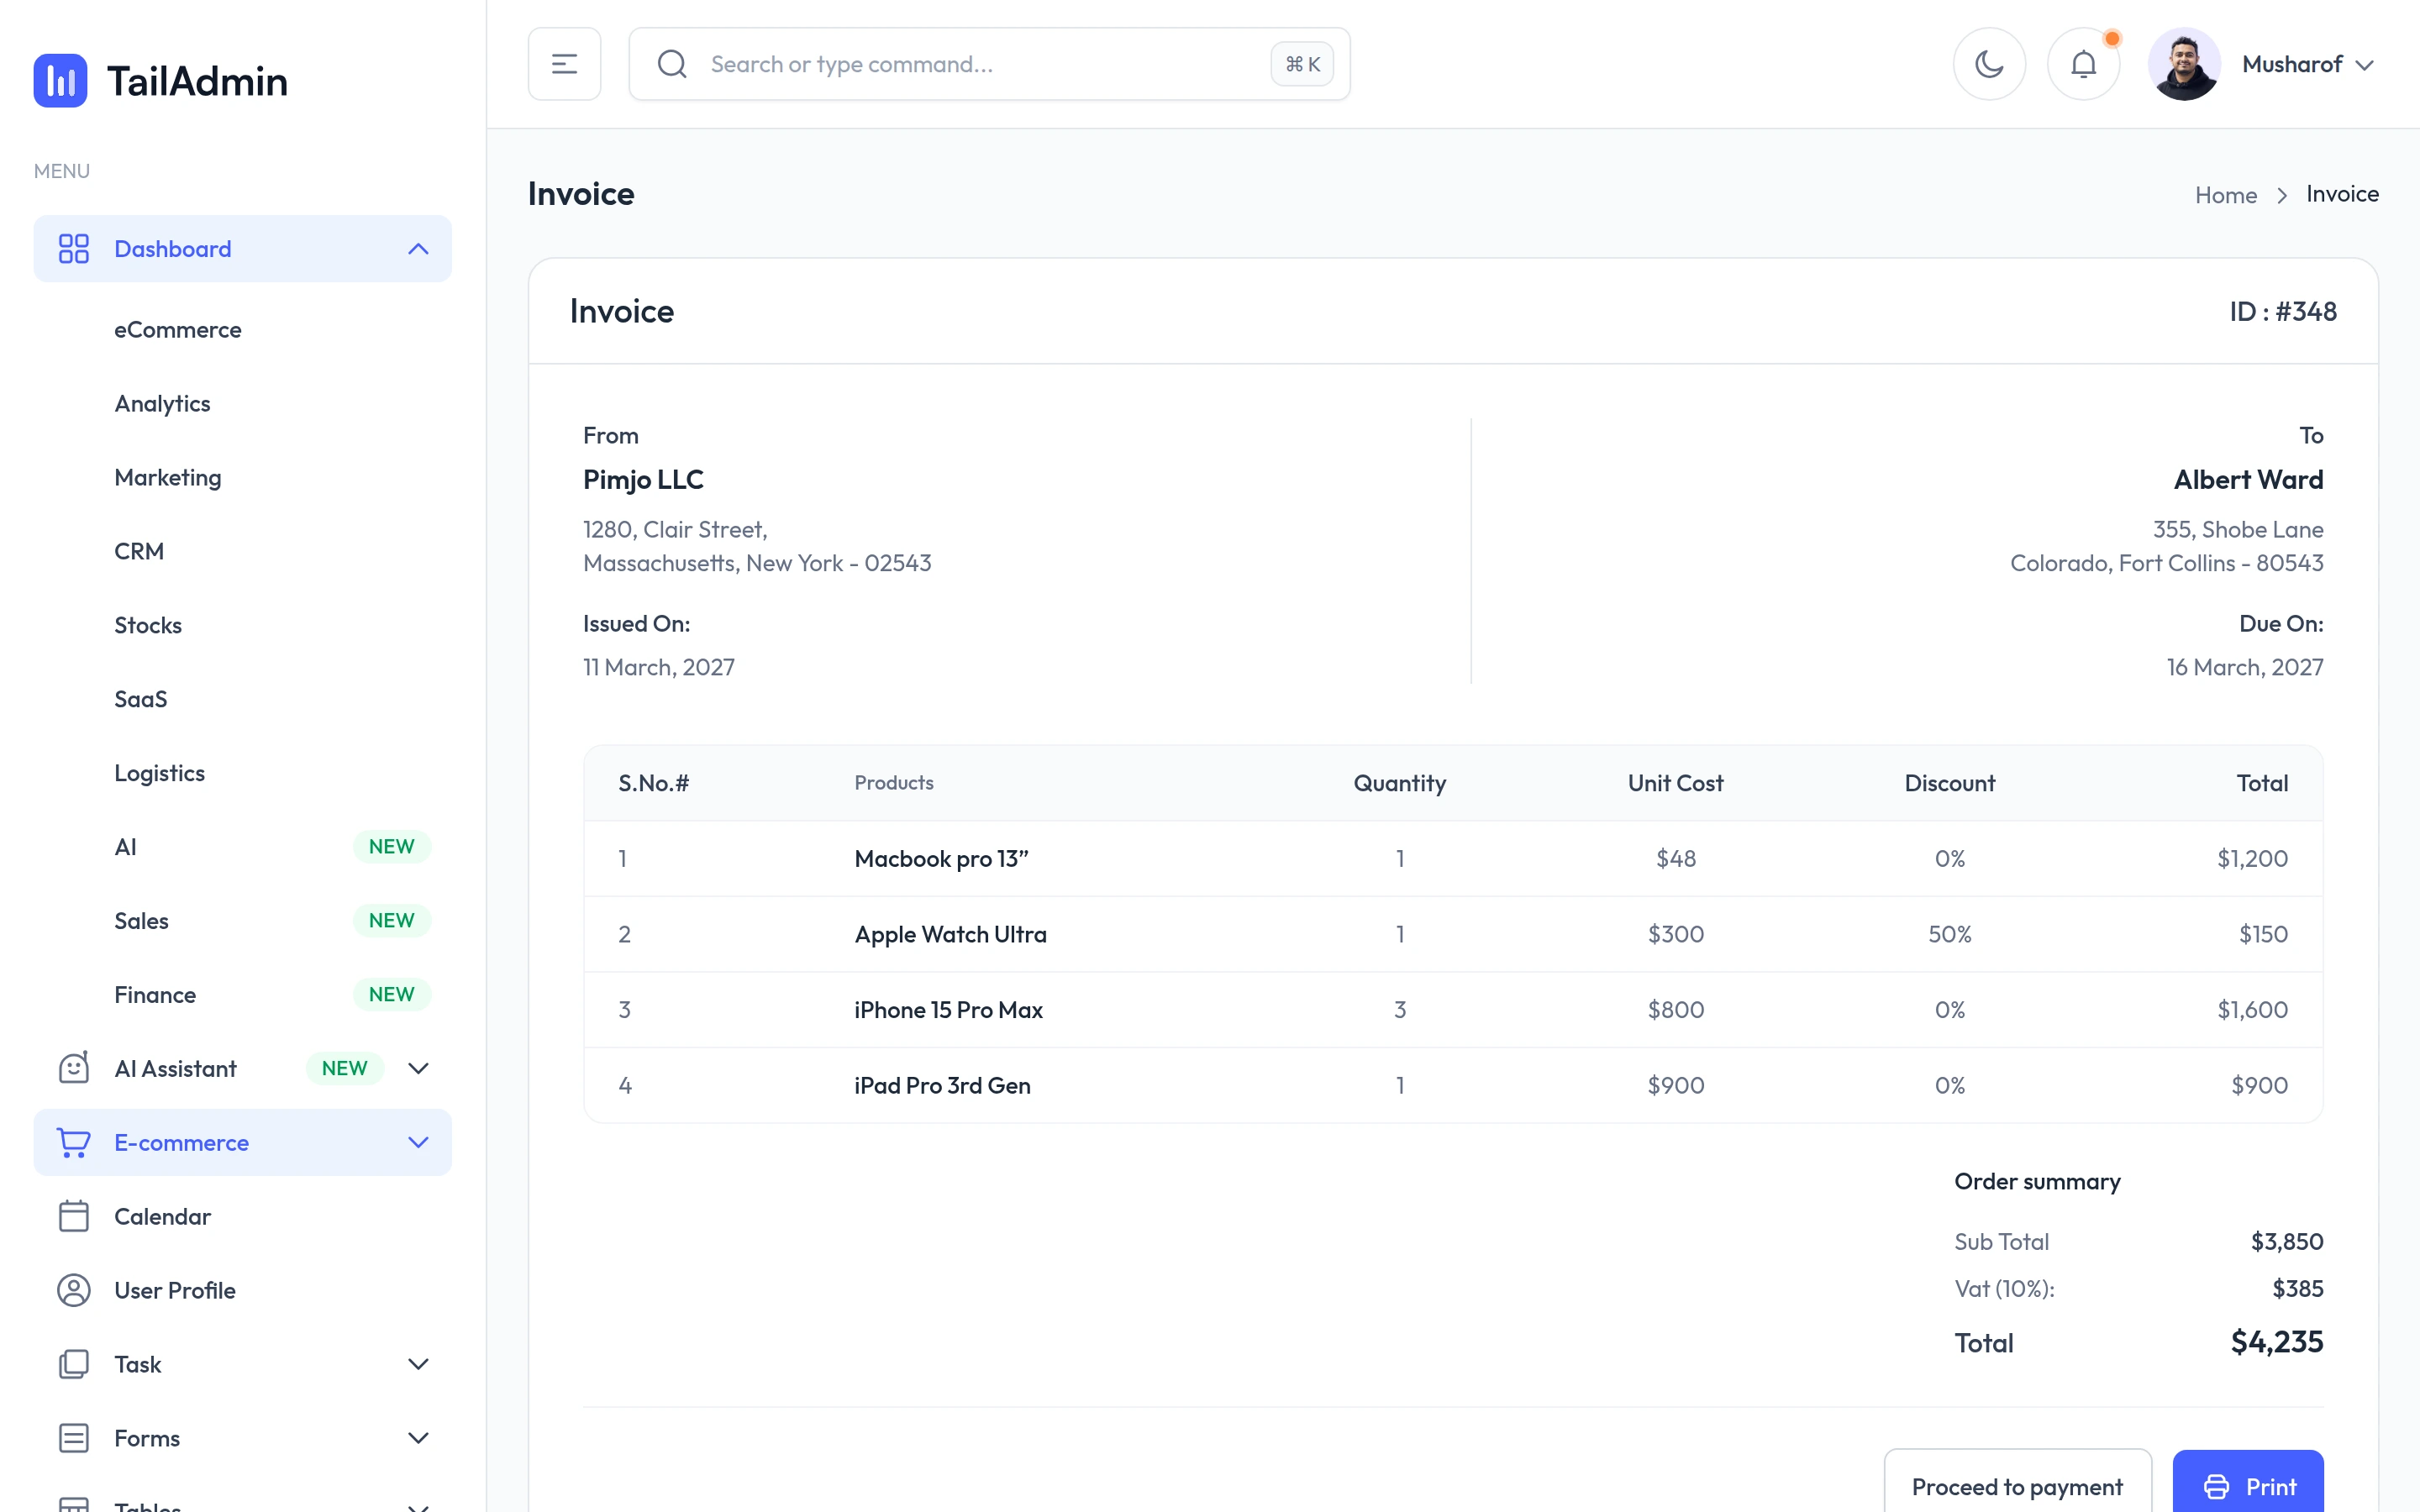Image resolution: width=2420 pixels, height=1512 pixels.
Task: Click the 50% discount cell
Action: tap(1949, 934)
